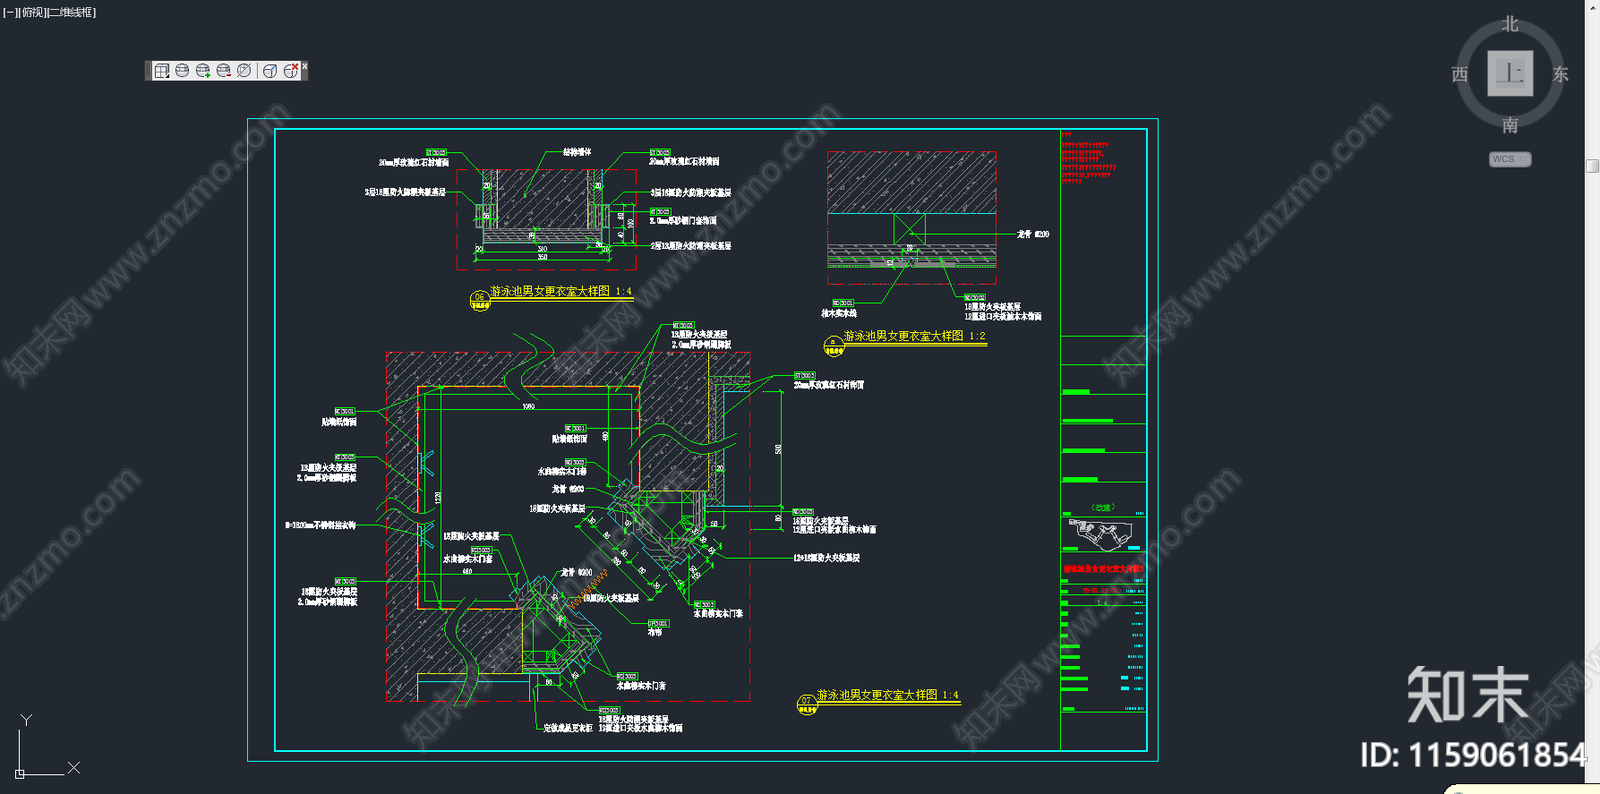The image size is (1600, 794).
Task: Click the grid cube icon in floating toolbar
Action: (162, 71)
